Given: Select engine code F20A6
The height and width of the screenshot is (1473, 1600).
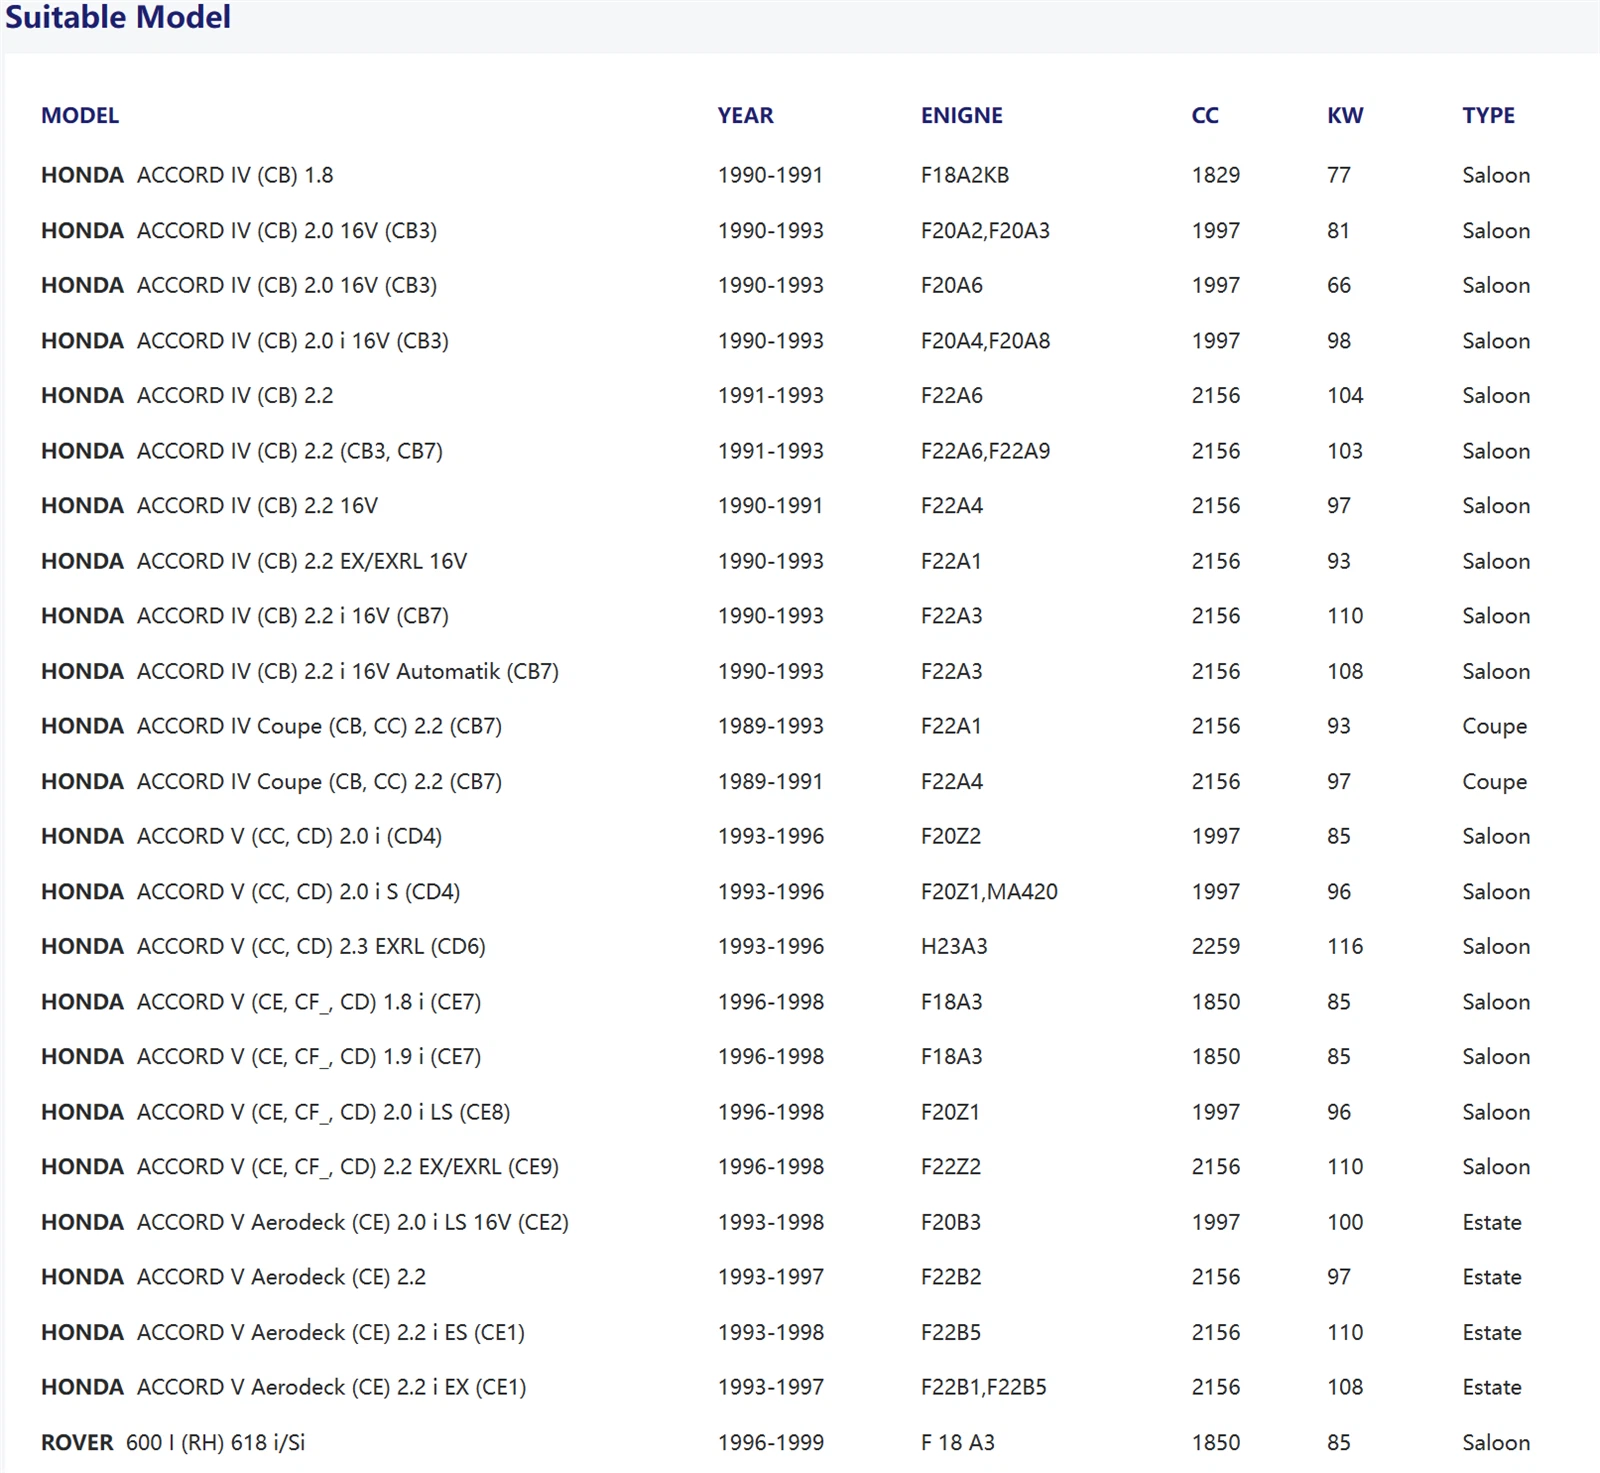Looking at the screenshot, I should pos(952,285).
